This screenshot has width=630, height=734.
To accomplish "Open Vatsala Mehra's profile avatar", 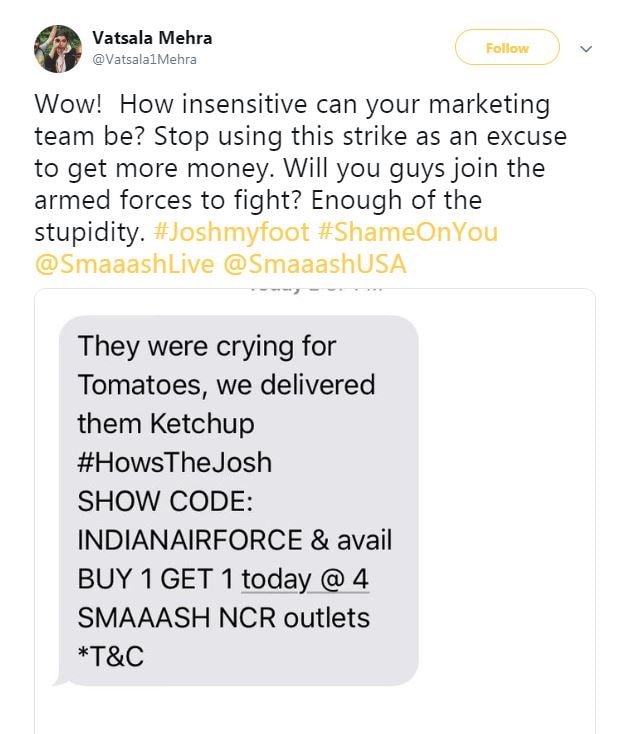I will pos(58,49).
